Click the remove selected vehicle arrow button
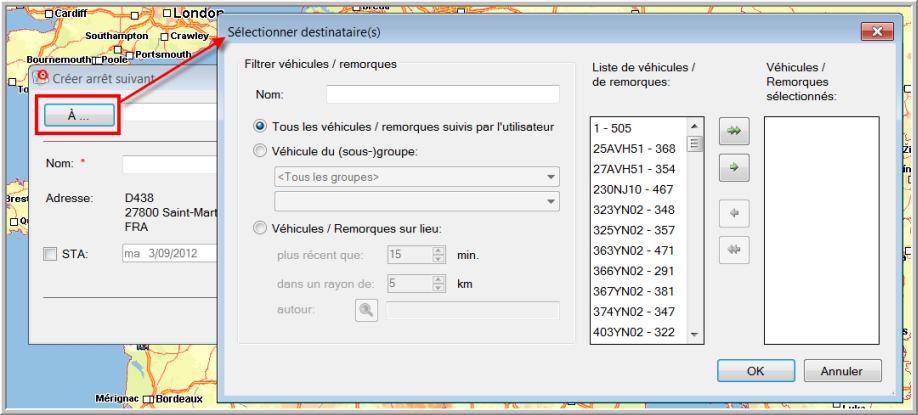Image resolution: width=918 pixels, height=415 pixels. (x=734, y=212)
